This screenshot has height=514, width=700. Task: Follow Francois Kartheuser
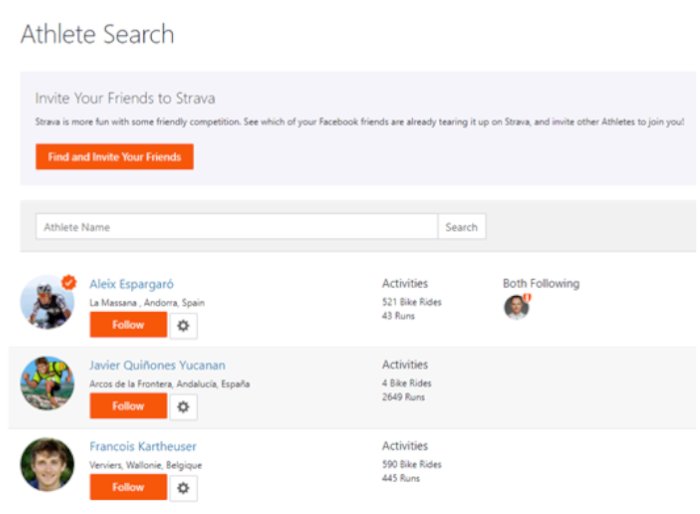tap(128, 487)
